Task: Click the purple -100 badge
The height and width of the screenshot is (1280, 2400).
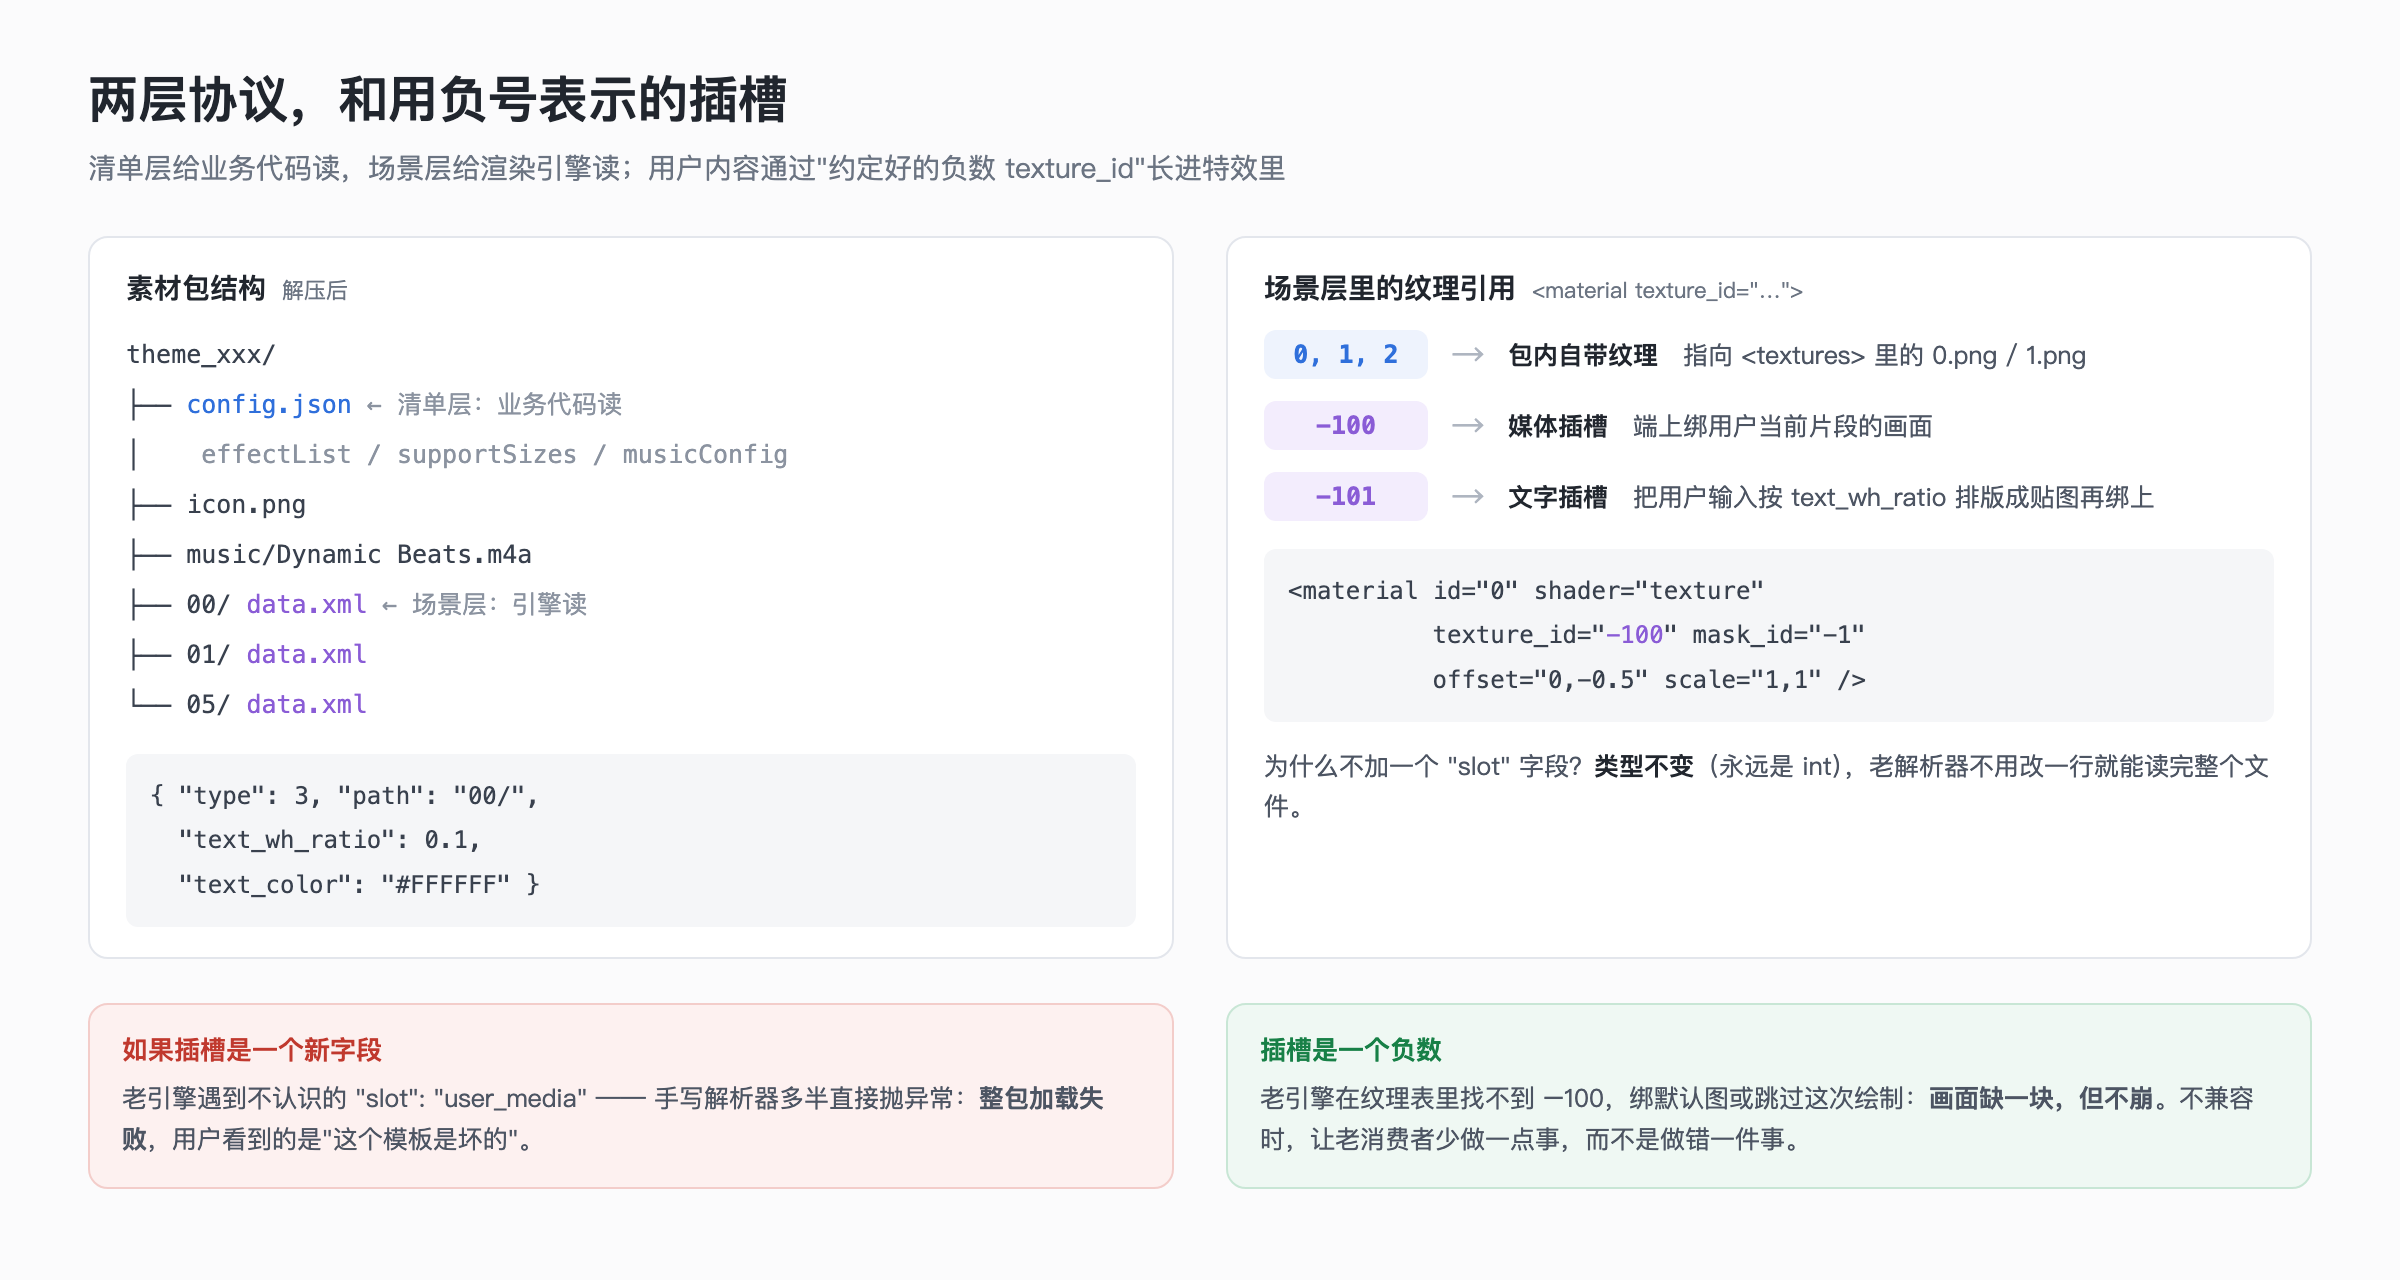Action: tap(1346, 426)
